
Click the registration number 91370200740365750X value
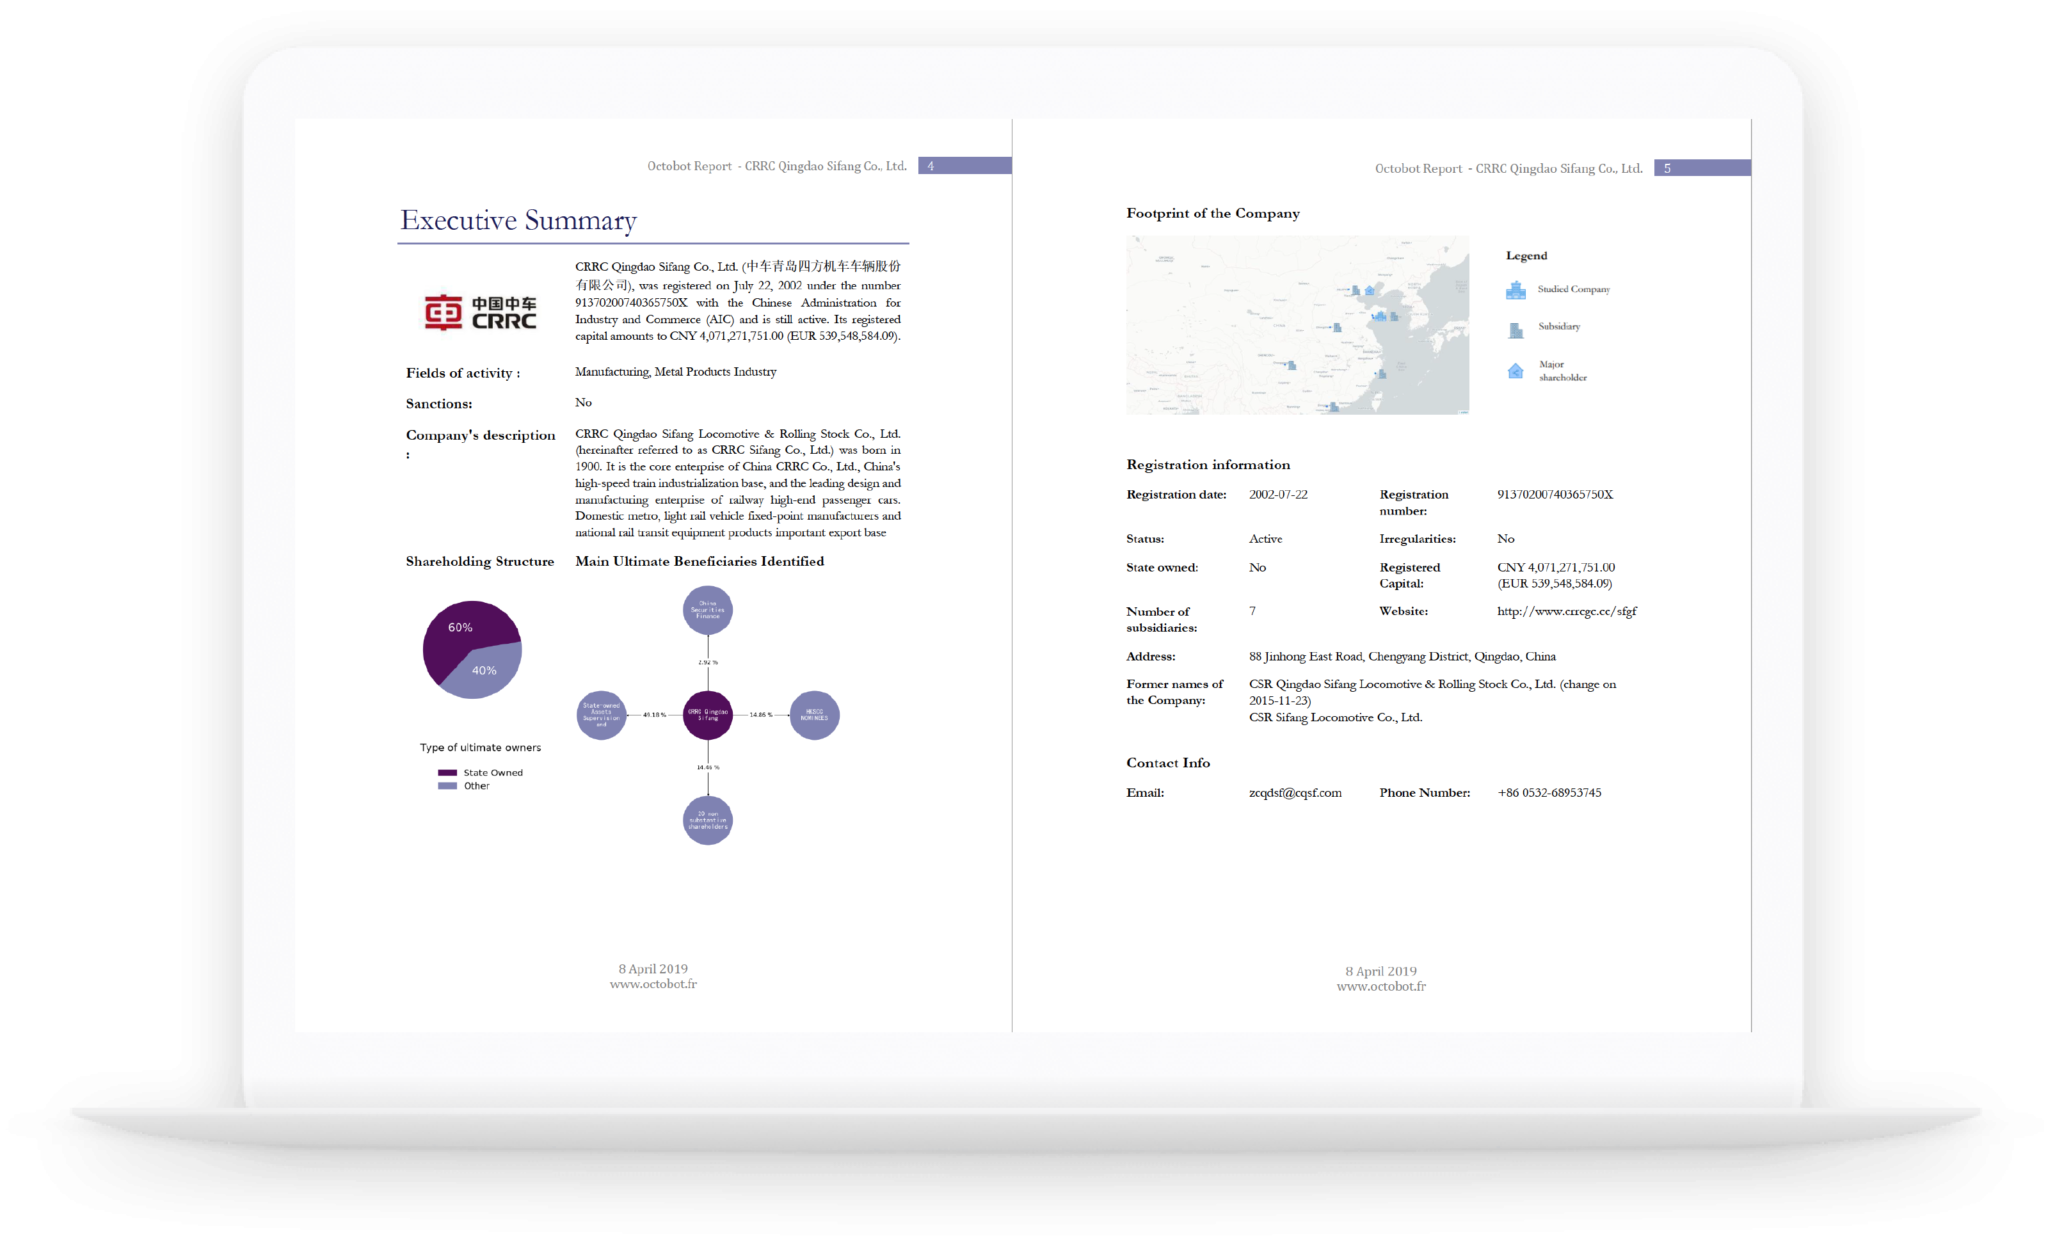1555,495
